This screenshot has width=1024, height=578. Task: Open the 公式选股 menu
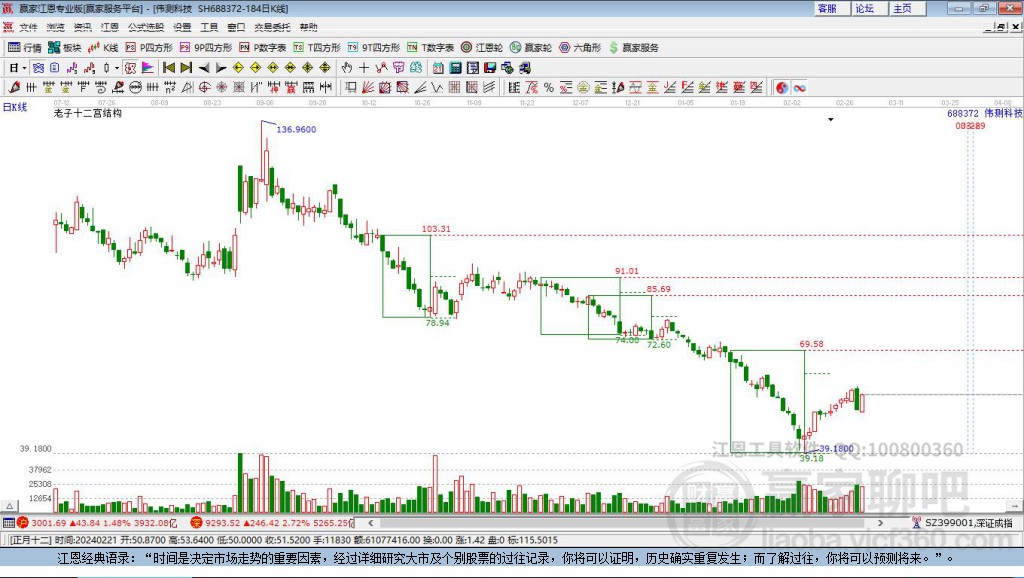(146, 27)
